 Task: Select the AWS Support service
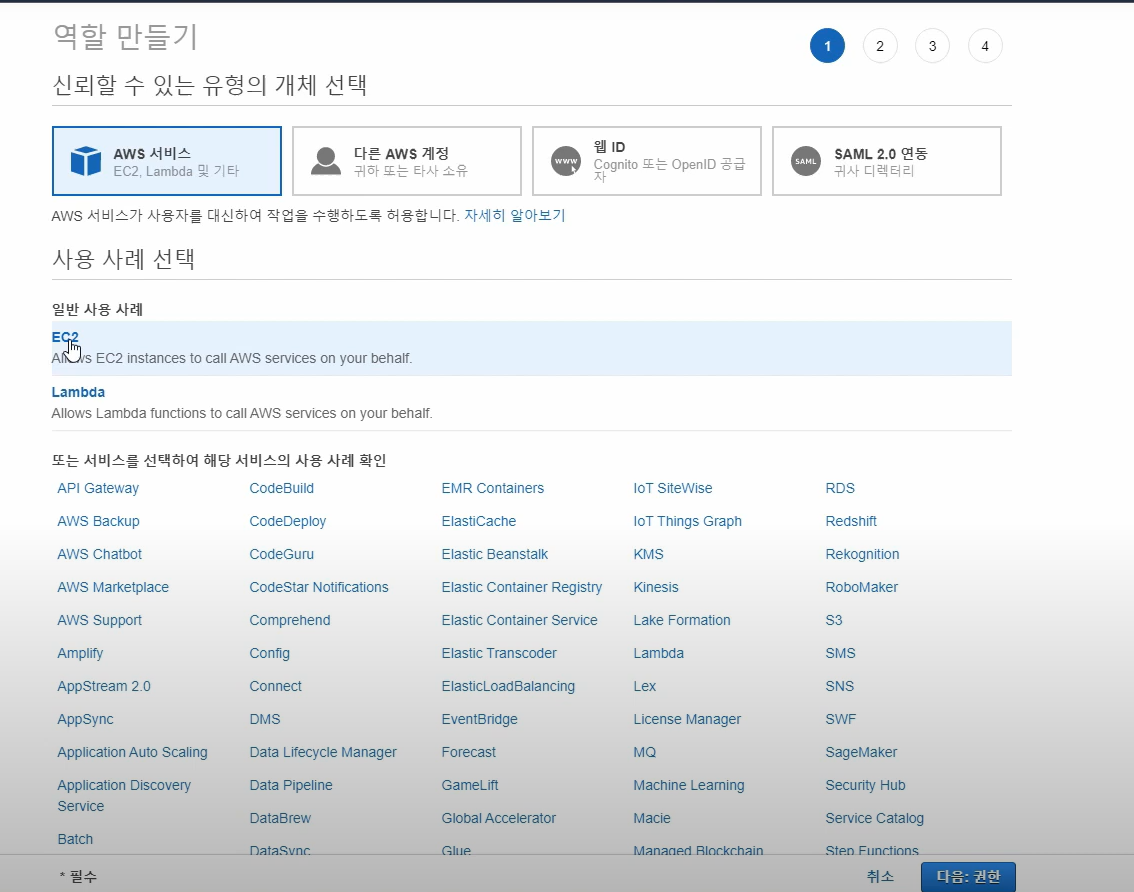(100, 621)
